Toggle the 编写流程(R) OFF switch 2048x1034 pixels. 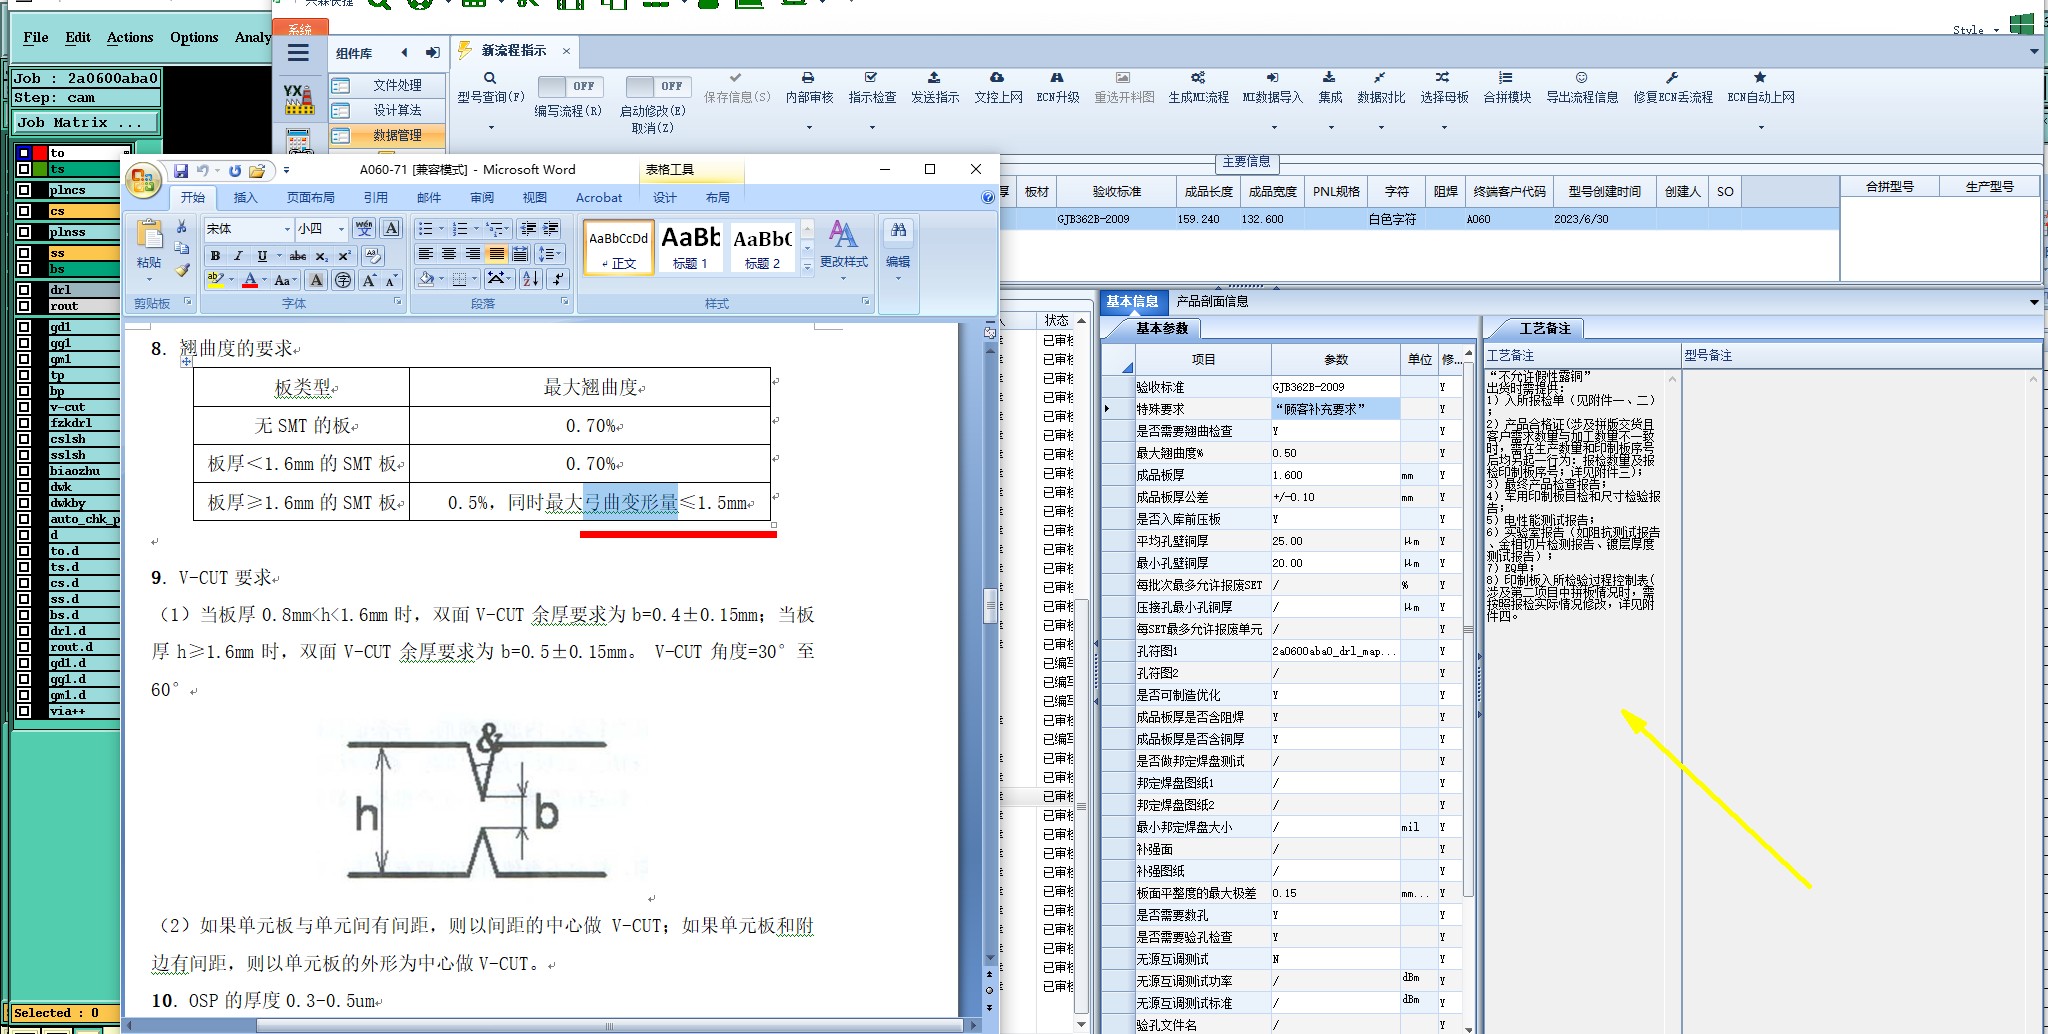[568, 86]
